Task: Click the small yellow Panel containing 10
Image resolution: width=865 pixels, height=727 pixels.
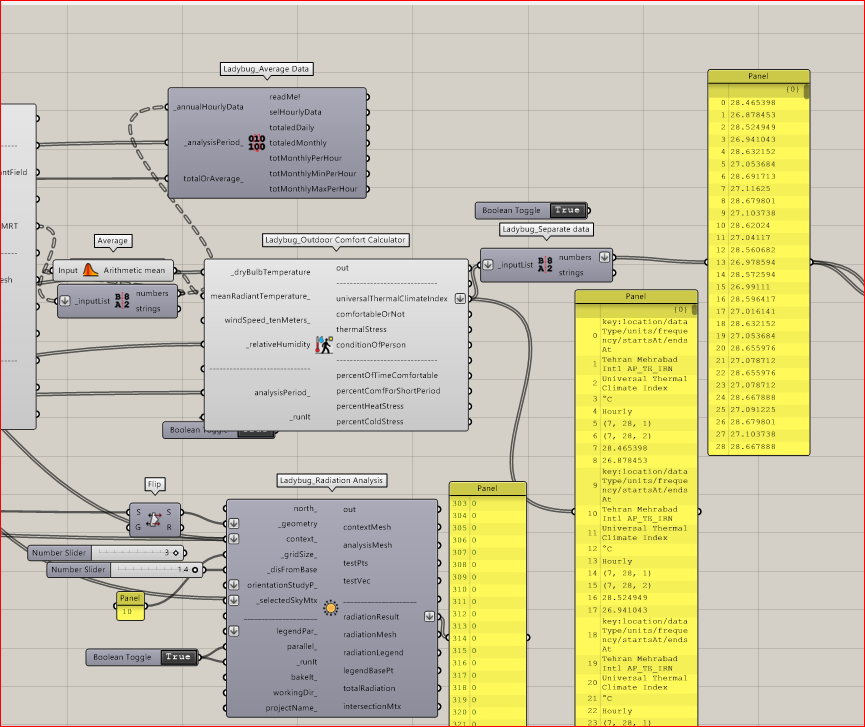Action: click(x=130, y=606)
